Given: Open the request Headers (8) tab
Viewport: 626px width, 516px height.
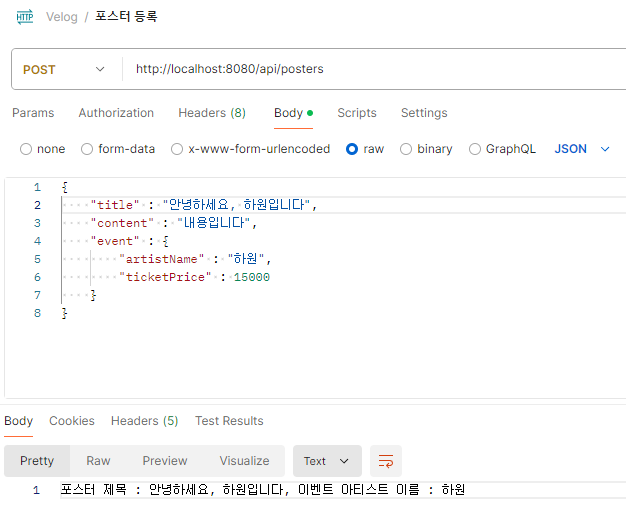Looking at the screenshot, I should click(212, 113).
